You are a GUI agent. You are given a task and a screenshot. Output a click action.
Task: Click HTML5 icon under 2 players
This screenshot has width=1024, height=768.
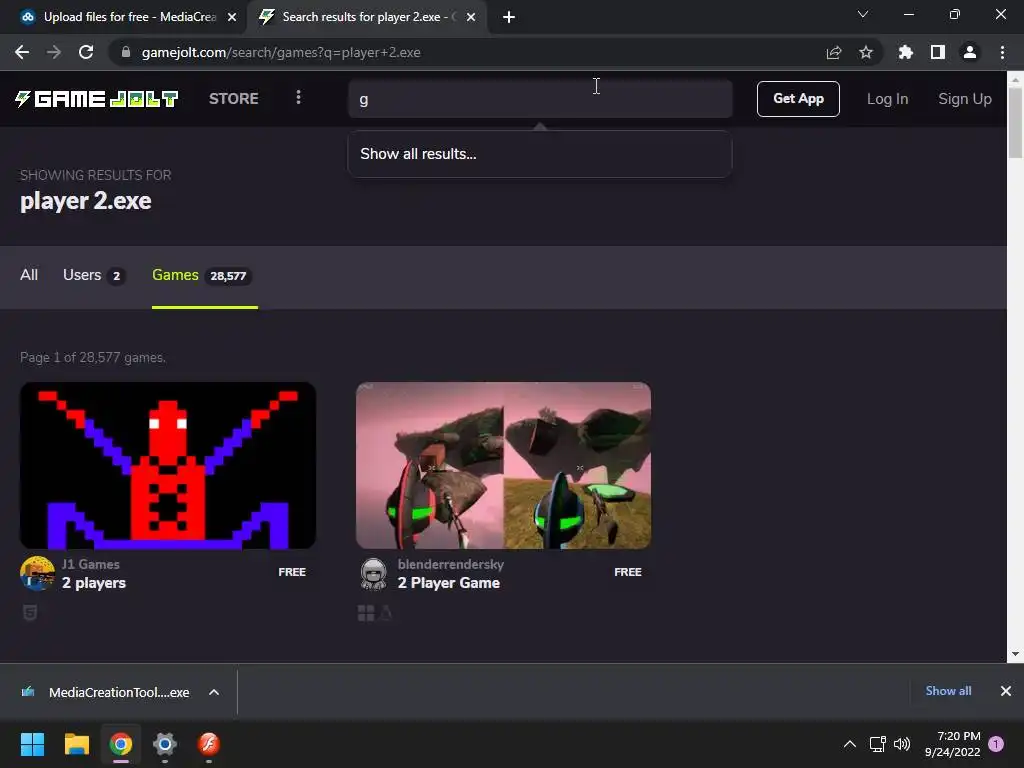click(30, 613)
